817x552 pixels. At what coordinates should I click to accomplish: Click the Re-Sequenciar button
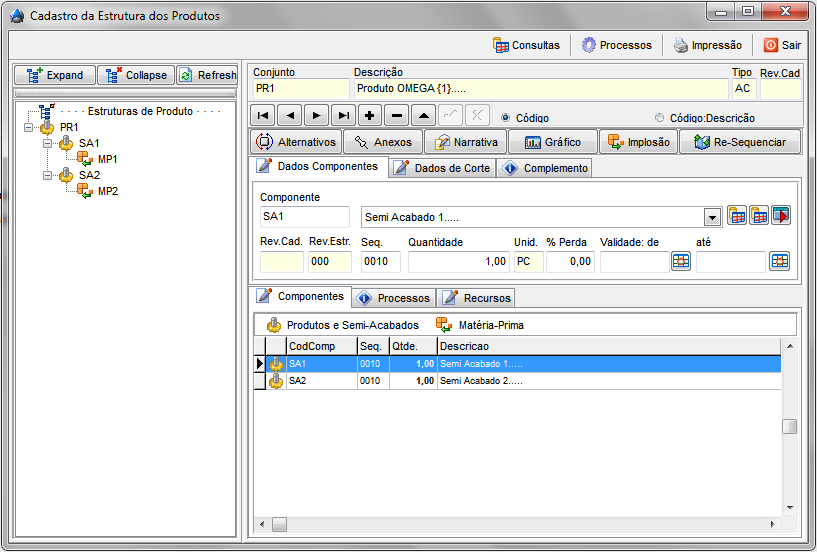740,142
